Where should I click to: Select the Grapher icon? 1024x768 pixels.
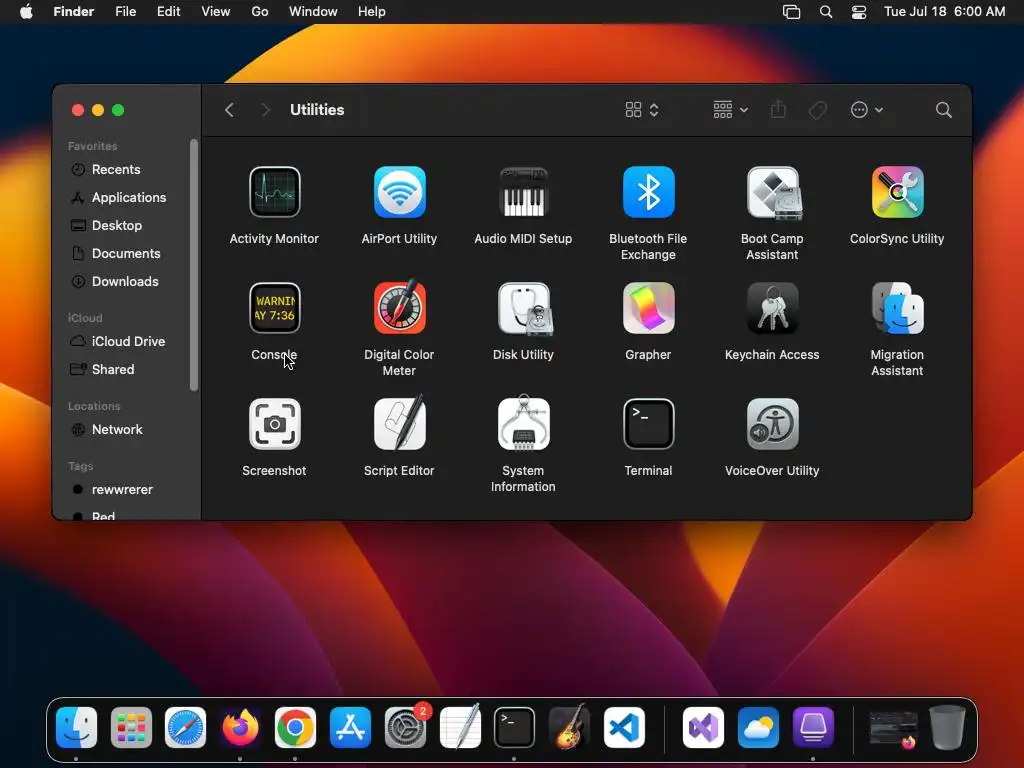[x=648, y=308]
